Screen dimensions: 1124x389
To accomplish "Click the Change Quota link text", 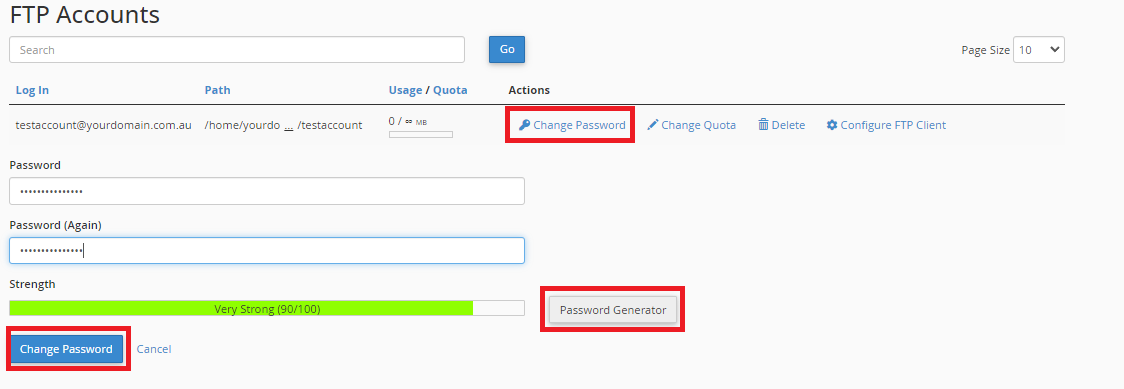I will 698,125.
